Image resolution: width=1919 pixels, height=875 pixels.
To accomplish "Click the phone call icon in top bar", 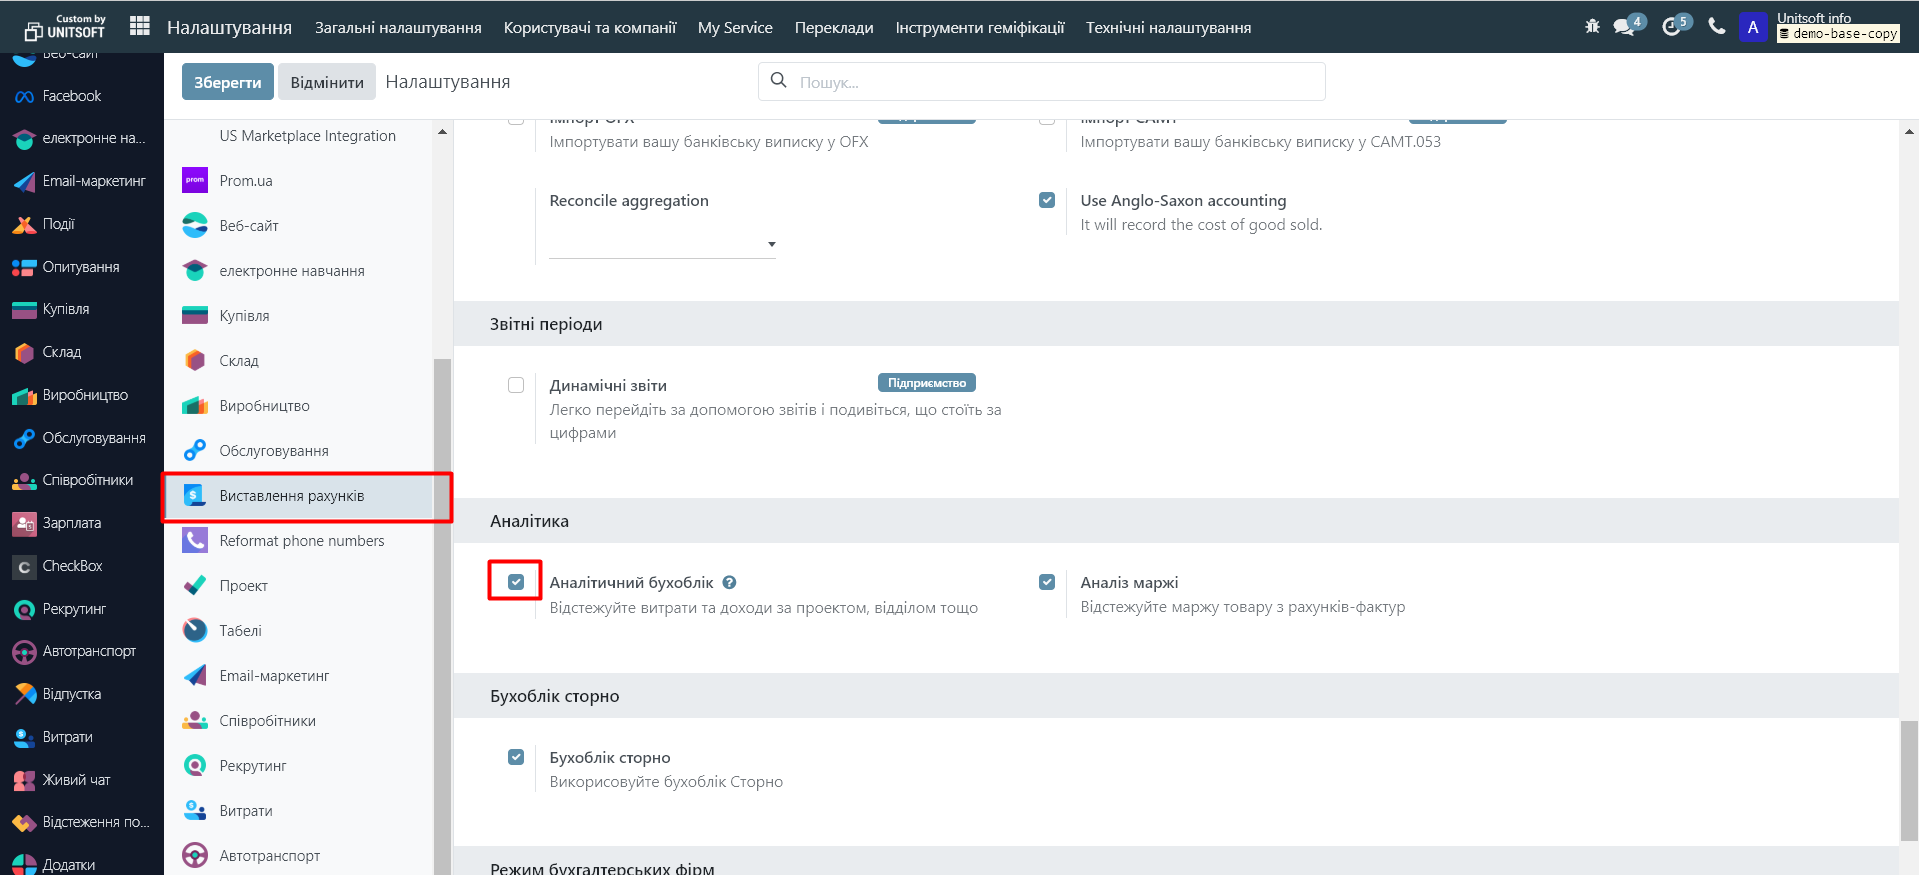I will tap(1717, 26).
